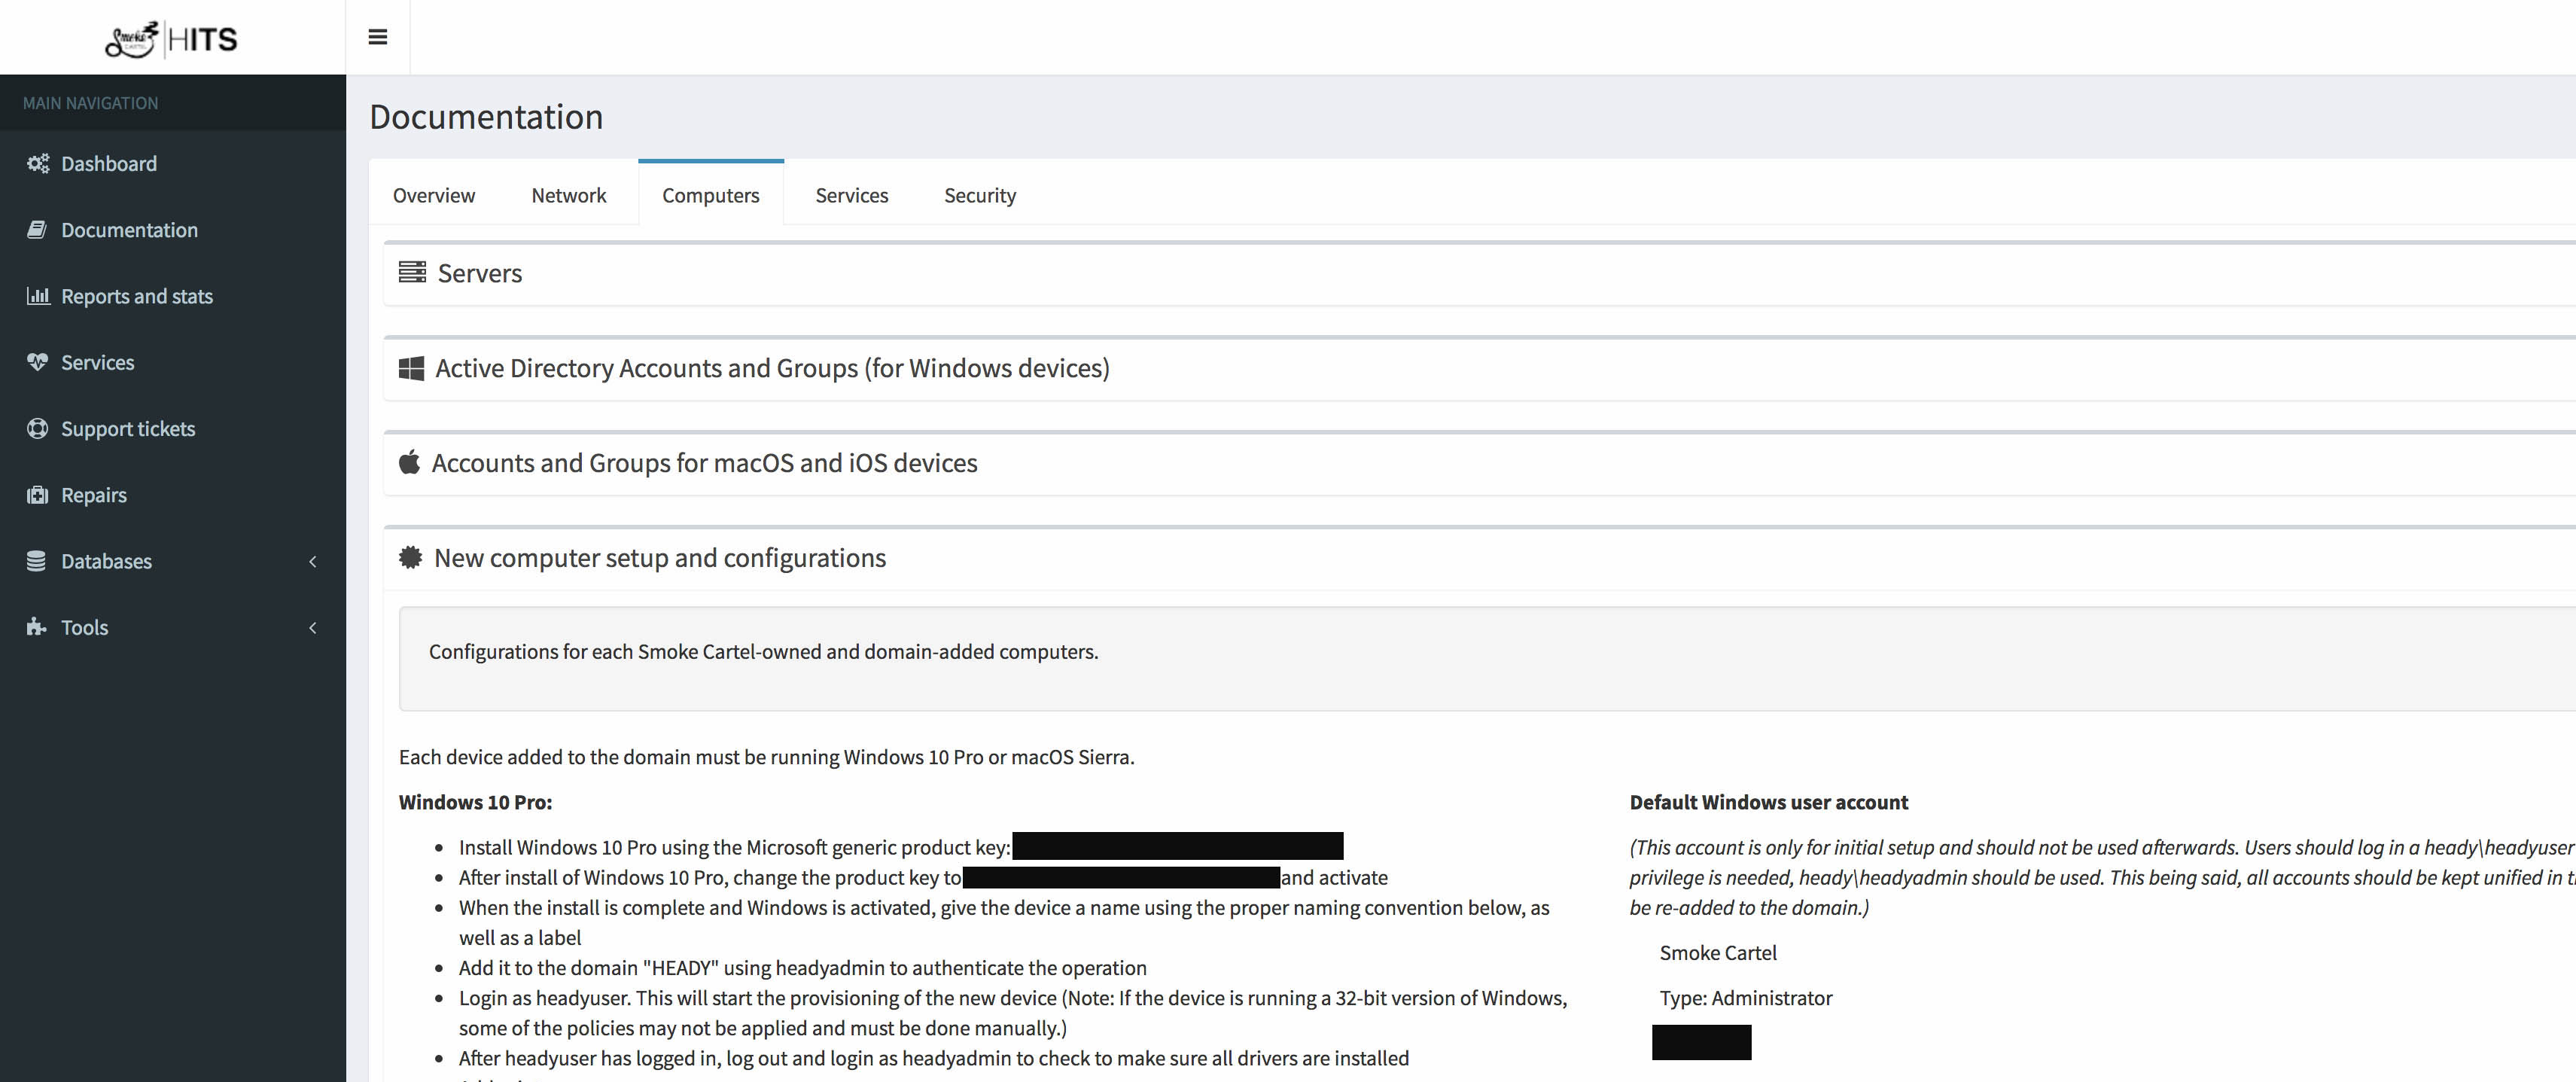Click the Smoke Cartel HITS logo

172,38
